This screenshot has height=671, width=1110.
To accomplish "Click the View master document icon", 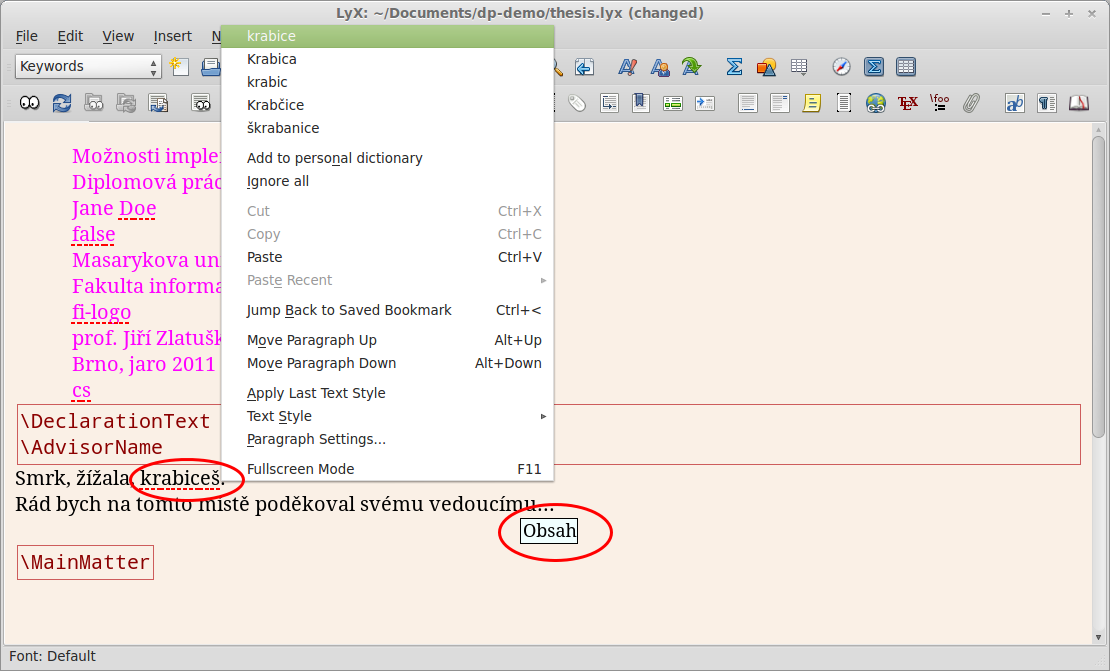I will (94, 103).
